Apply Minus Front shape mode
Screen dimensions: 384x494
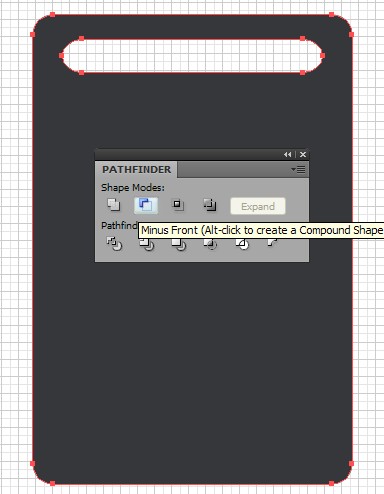click(146, 205)
